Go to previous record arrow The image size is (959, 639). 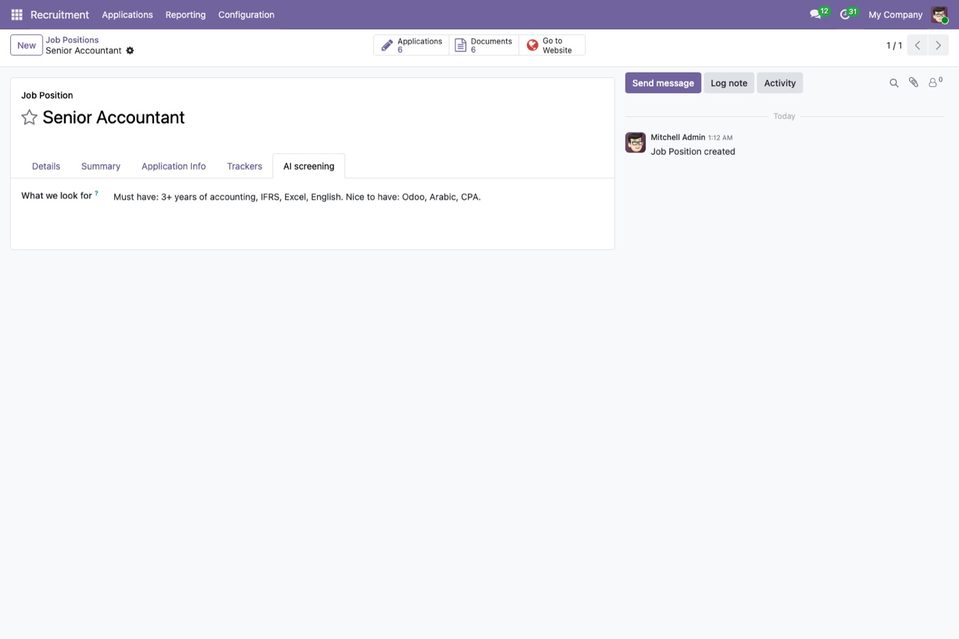point(917,45)
